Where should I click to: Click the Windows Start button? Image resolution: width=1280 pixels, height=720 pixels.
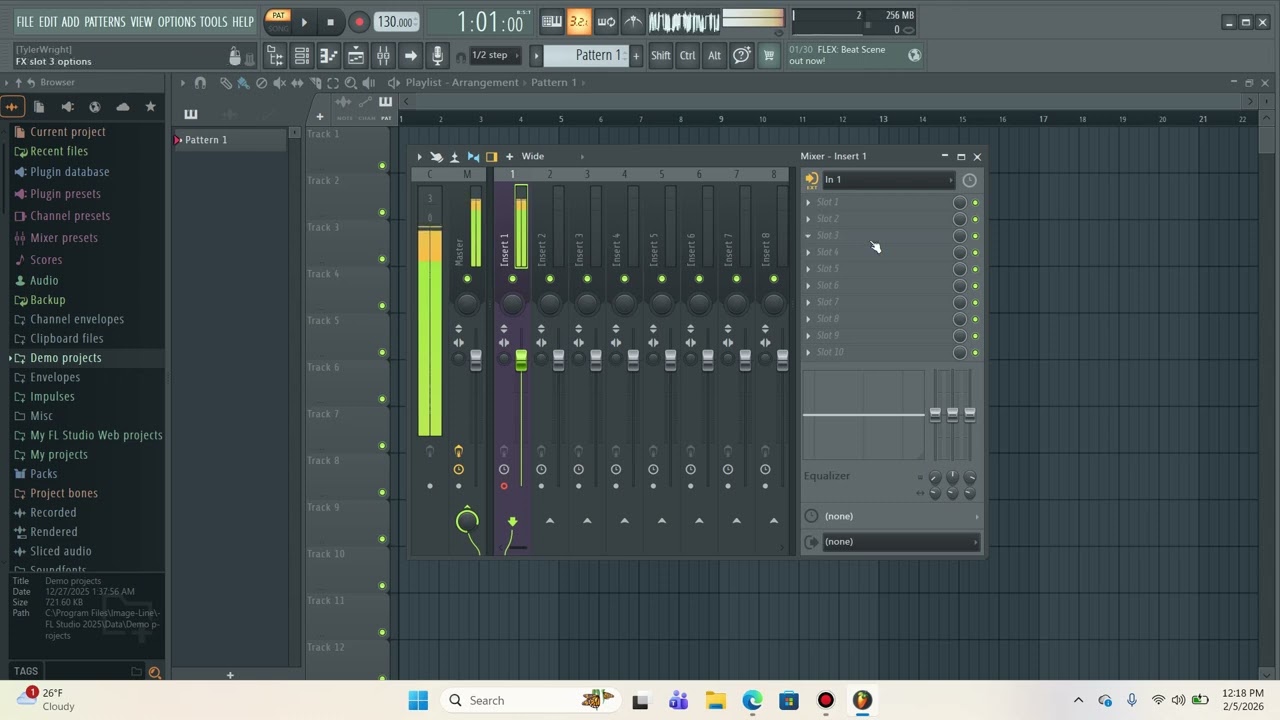[x=418, y=700]
